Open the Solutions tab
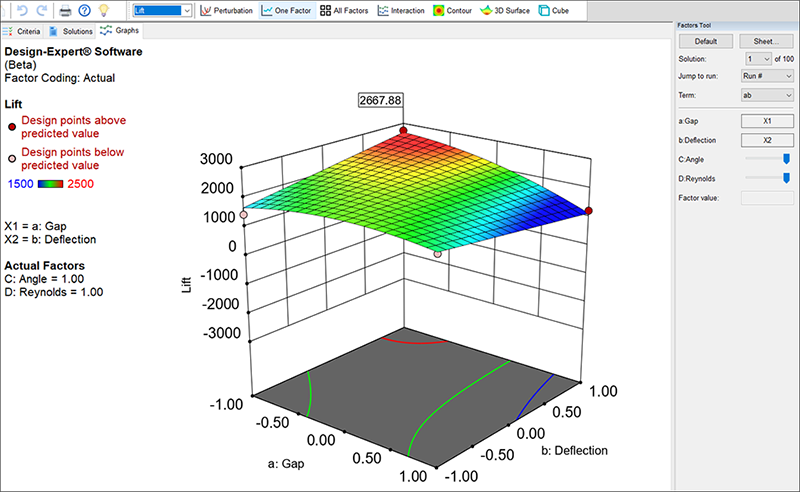800x492 pixels. coord(72,31)
